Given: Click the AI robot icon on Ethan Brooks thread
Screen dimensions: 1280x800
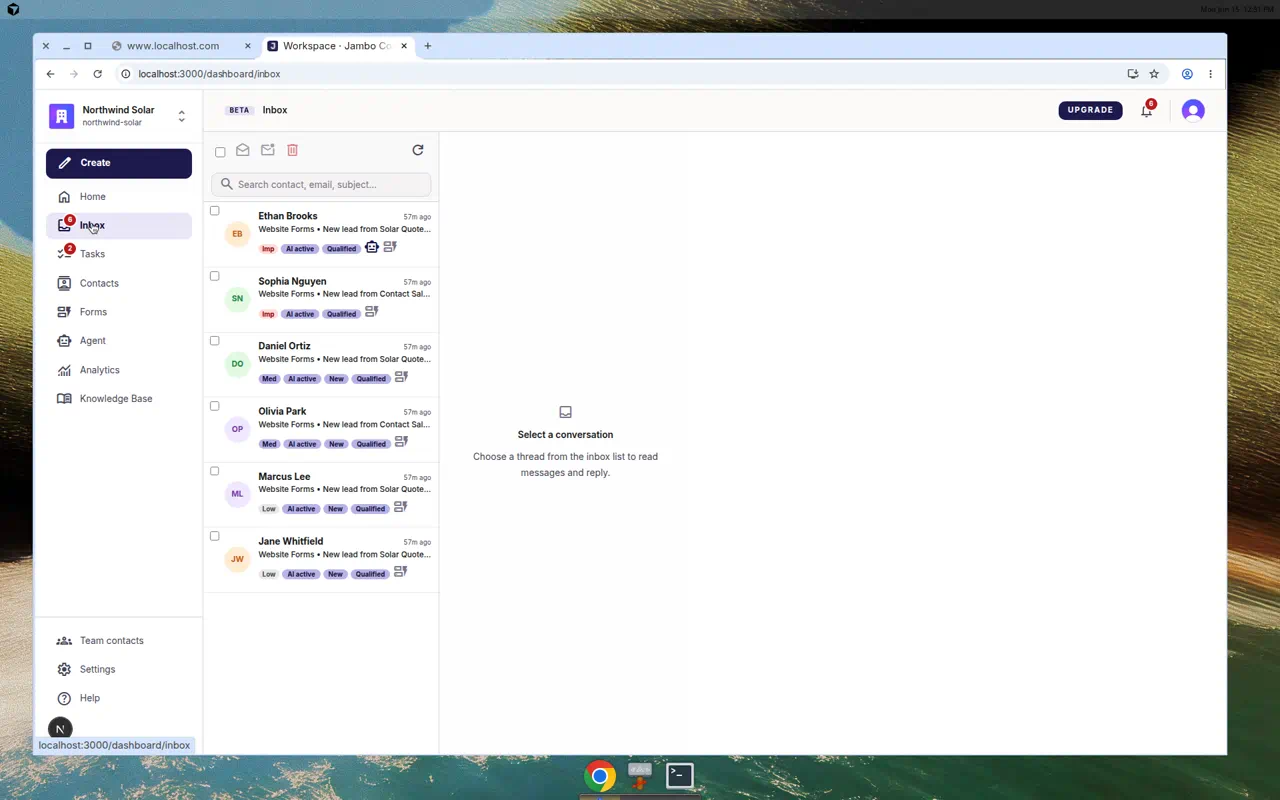Looking at the screenshot, I should (x=372, y=247).
